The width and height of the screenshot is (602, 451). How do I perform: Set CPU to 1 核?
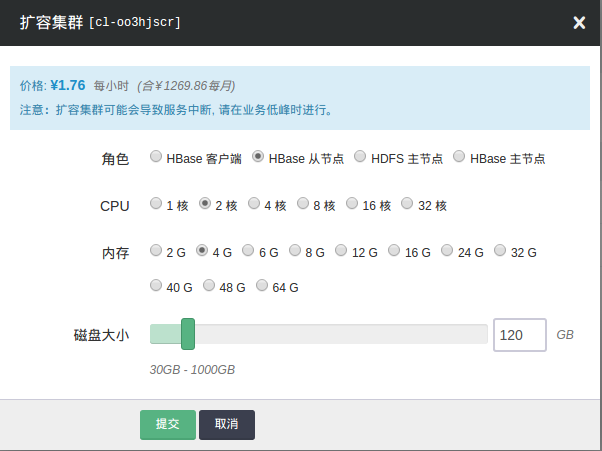coord(156,204)
